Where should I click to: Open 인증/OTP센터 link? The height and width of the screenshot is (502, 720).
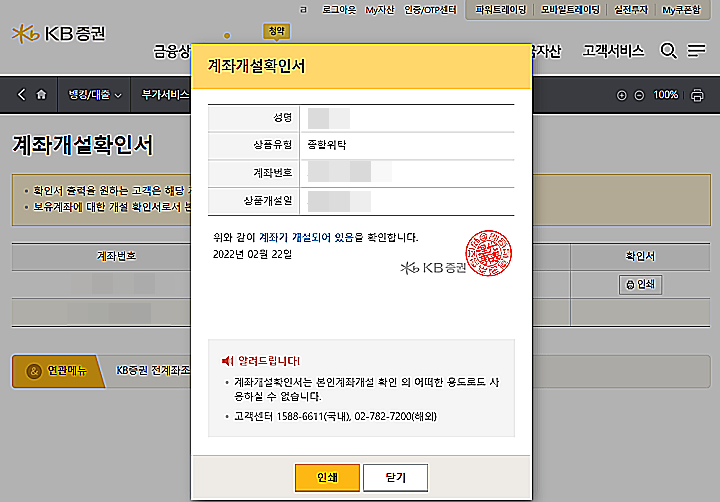coord(430,10)
